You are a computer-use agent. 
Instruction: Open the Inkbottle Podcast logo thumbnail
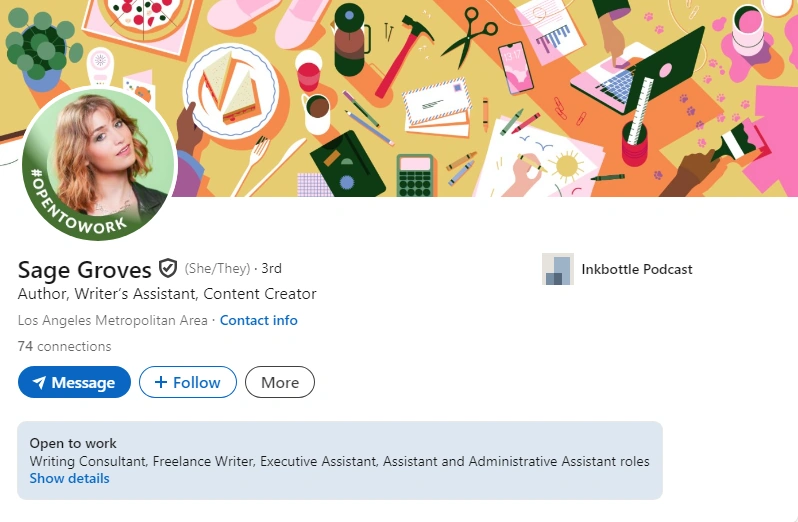coord(557,269)
